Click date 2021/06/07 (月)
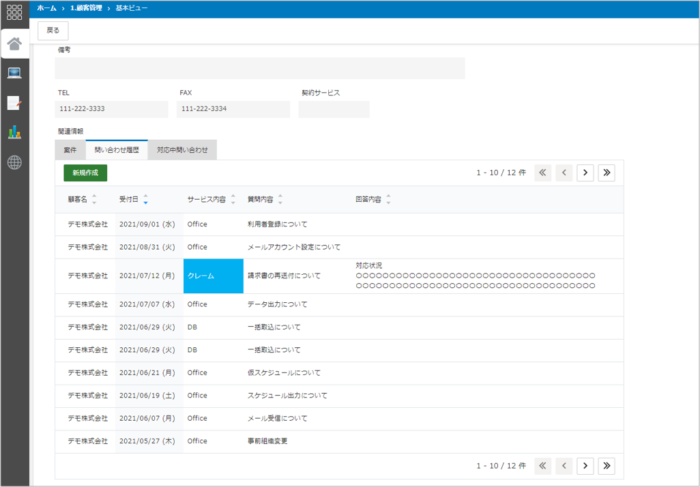 point(147,418)
